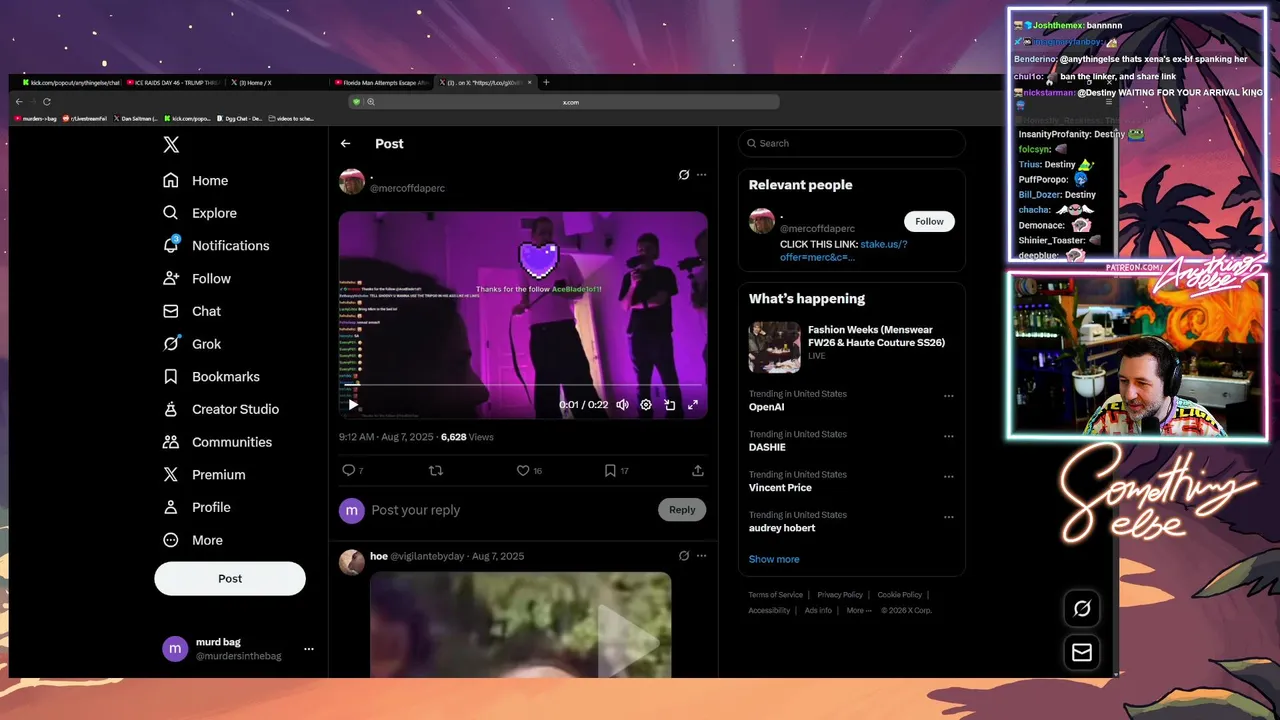Switch to the ICE RAIDS DAY 46 tab

click(x=172, y=83)
